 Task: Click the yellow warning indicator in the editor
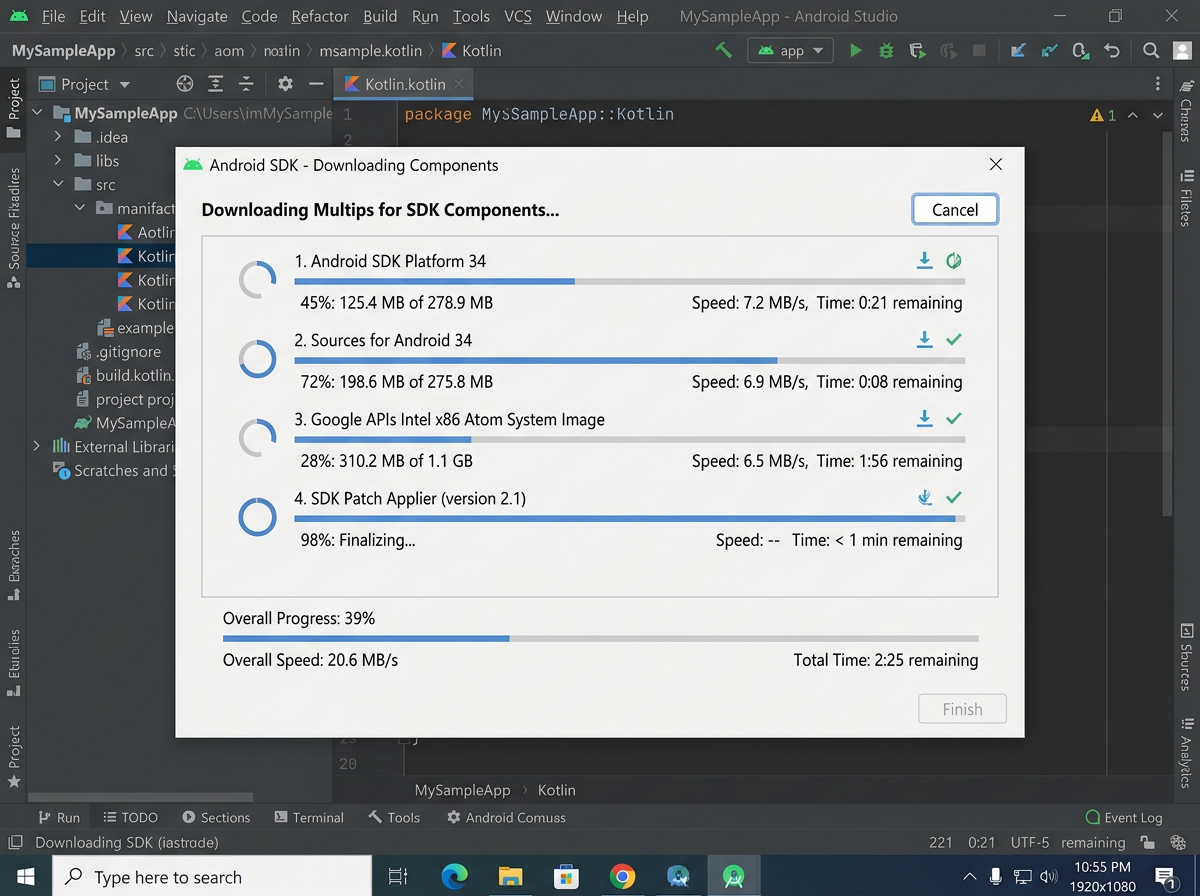pos(1103,115)
